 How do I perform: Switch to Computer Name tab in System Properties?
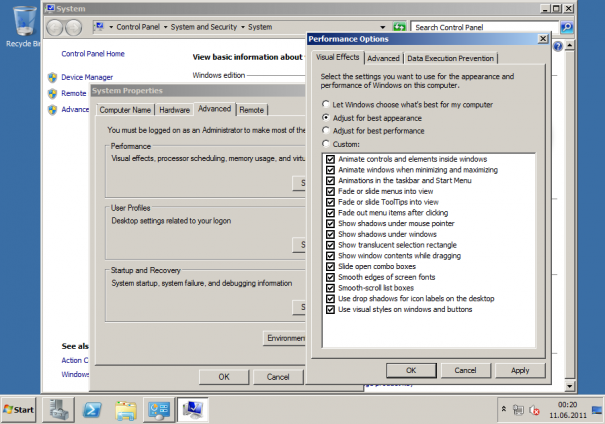point(125,110)
